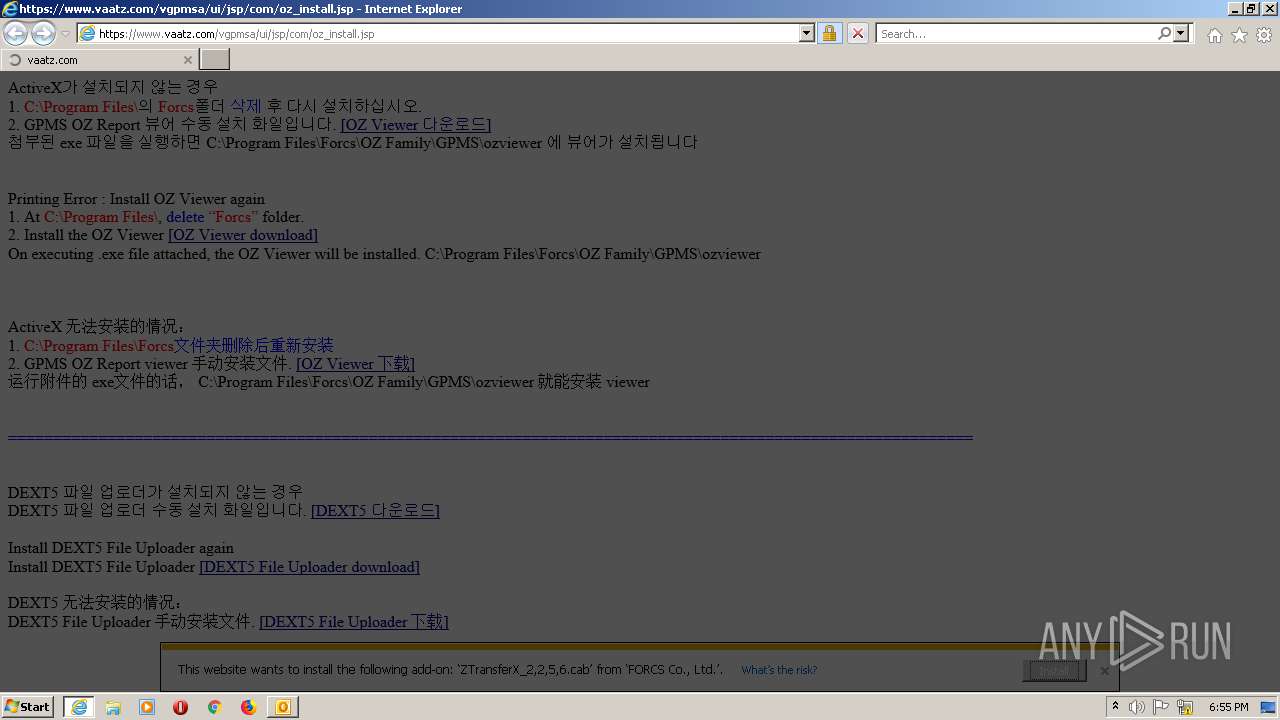Screen dimensions: 1280x720
Task: Launch Google Chrome from taskbar
Action: coord(214,707)
